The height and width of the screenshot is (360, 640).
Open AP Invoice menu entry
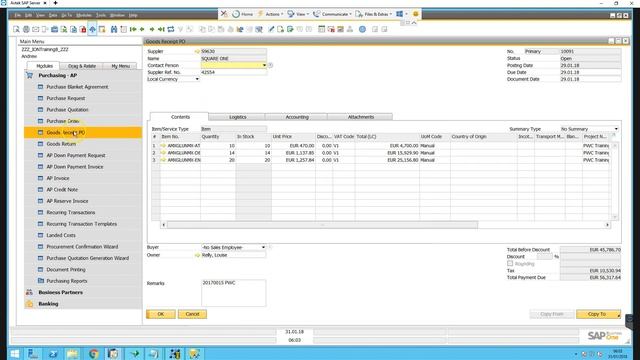point(58,178)
